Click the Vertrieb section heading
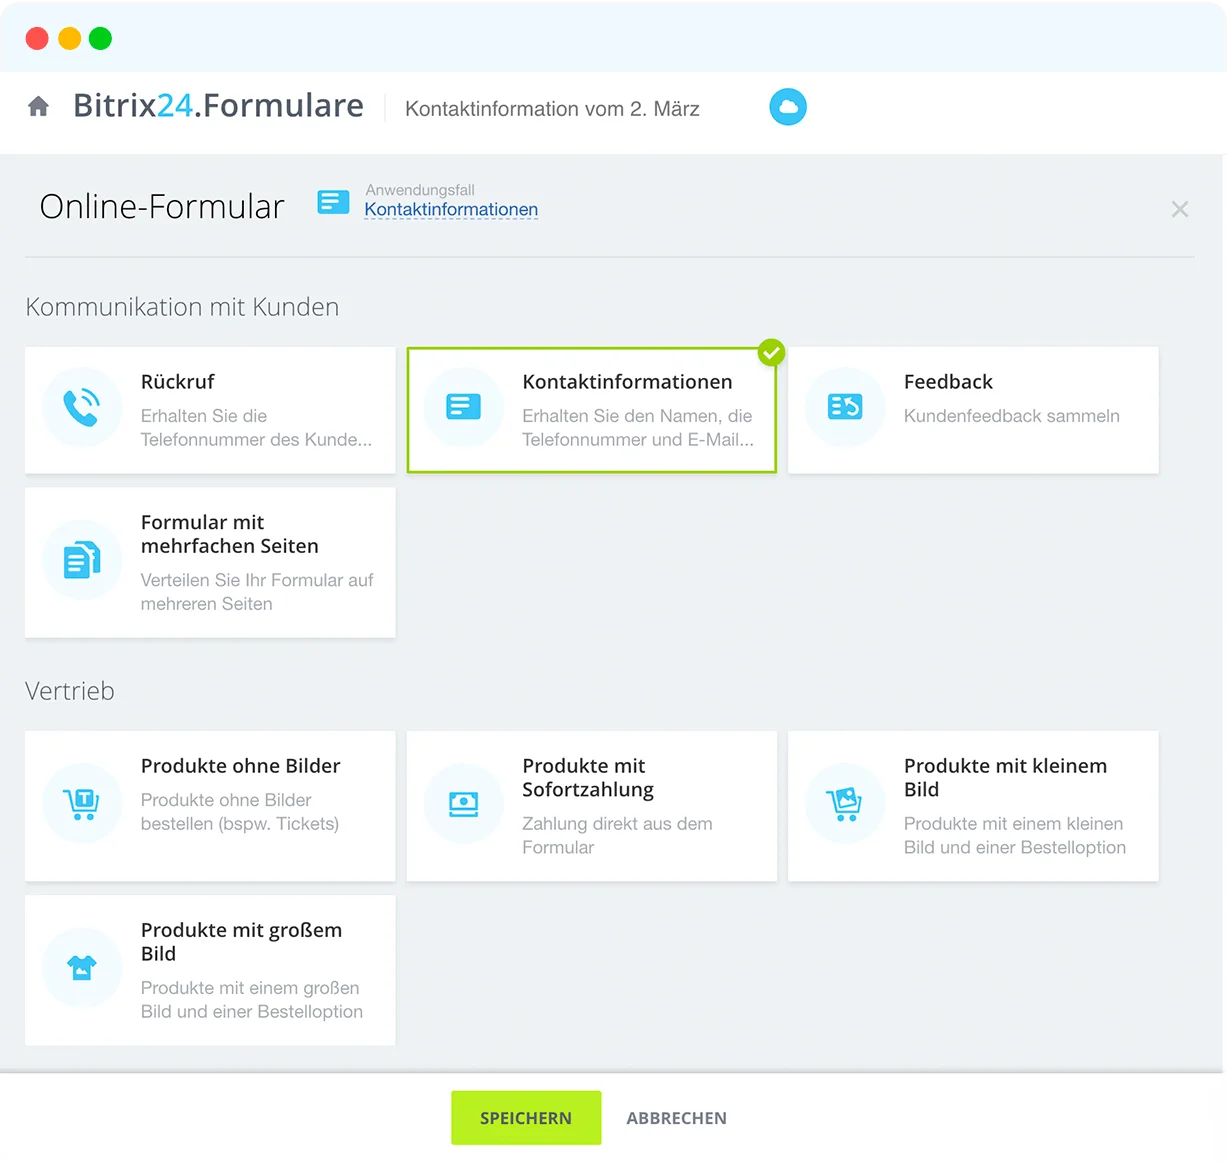 point(70,691)
